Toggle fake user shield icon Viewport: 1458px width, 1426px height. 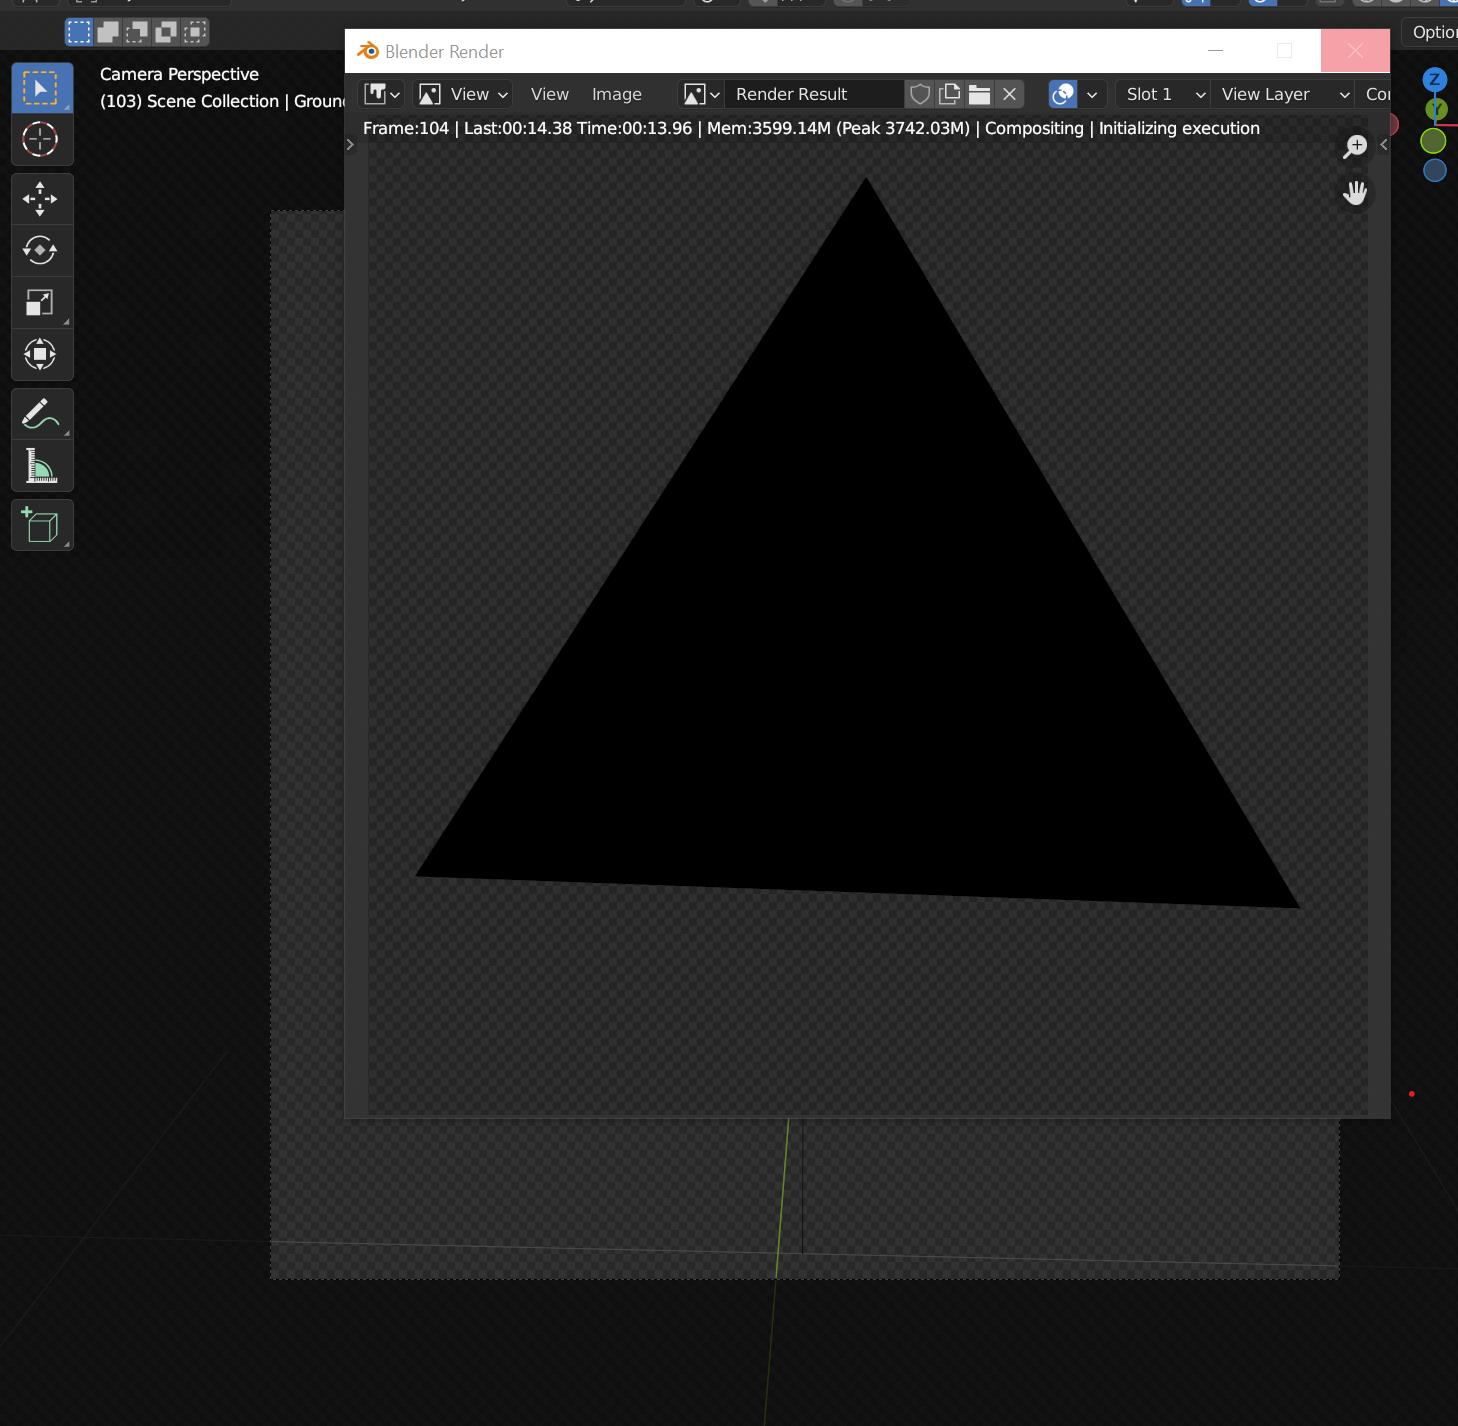click(x=920, y=94)
